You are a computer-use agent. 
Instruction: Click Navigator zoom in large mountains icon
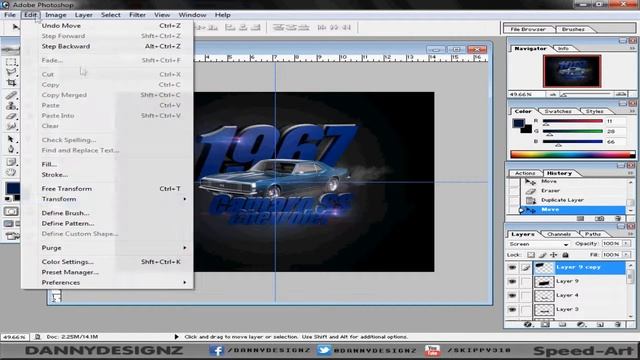pyautogui.click(x=621, y=94)
